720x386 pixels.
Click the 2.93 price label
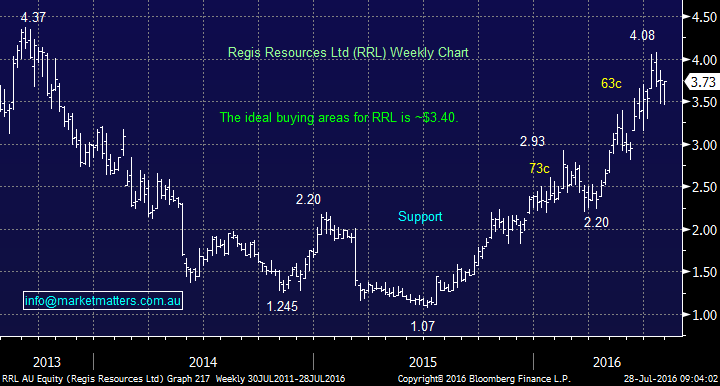532,141
